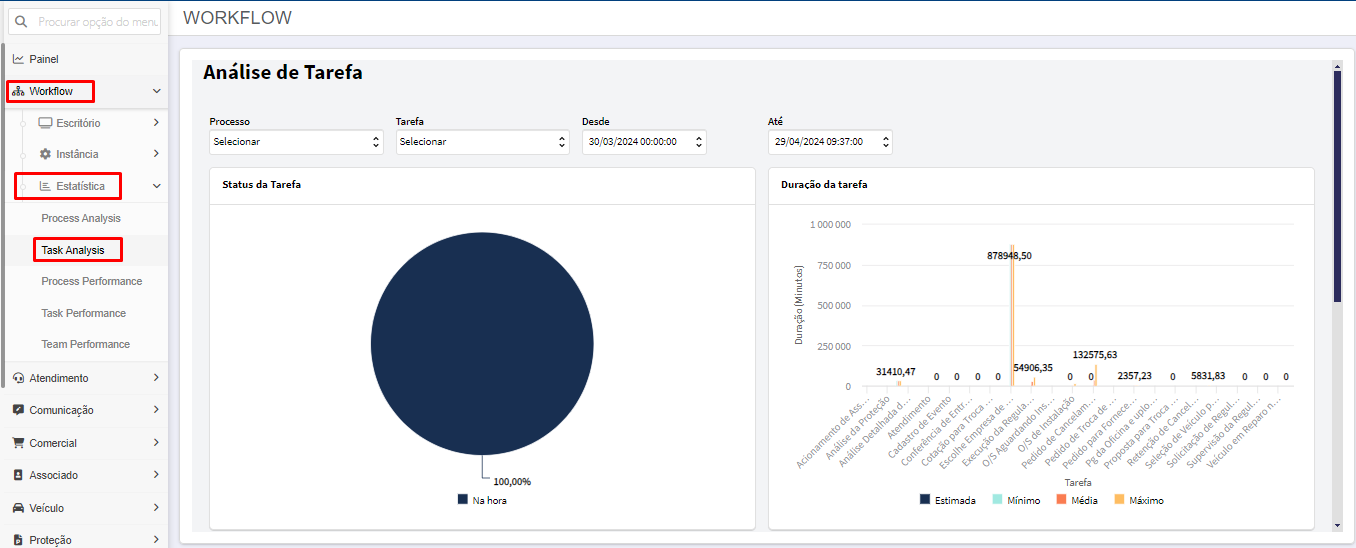
Task: Click the Instância gear icon
Action: (x=45, y=154)
